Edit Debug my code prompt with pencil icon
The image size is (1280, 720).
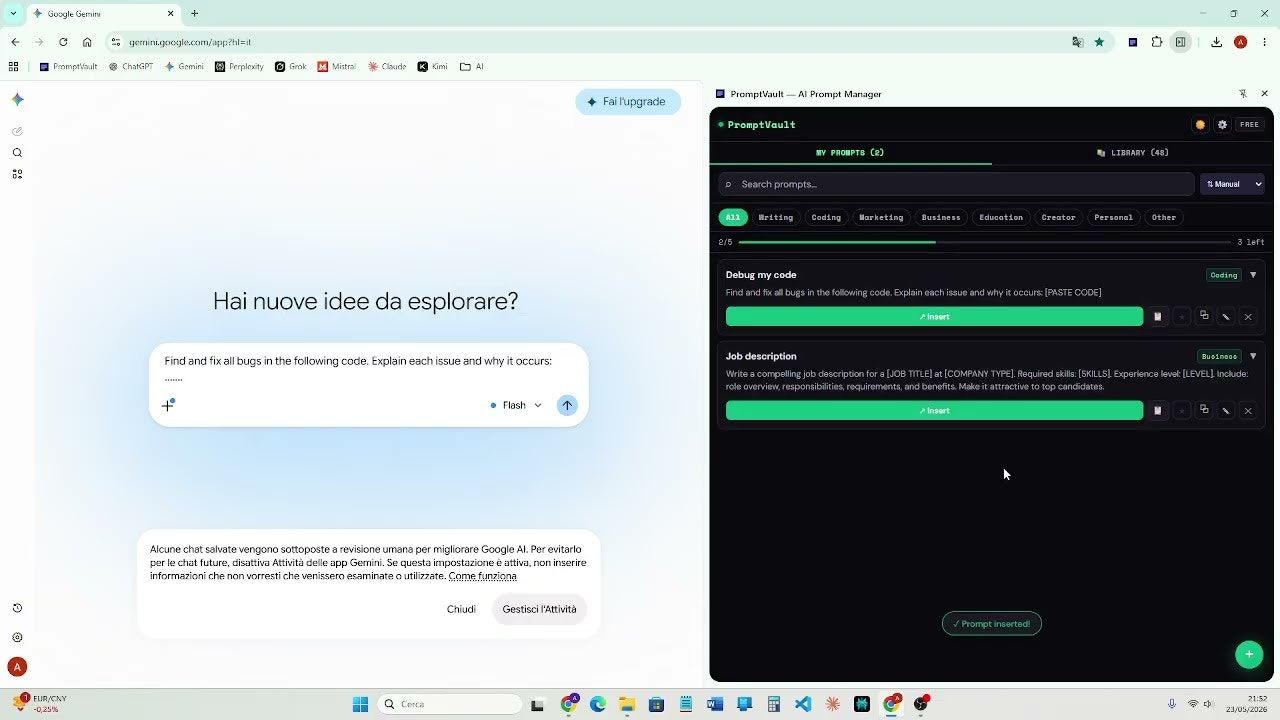coord(1226,317)
